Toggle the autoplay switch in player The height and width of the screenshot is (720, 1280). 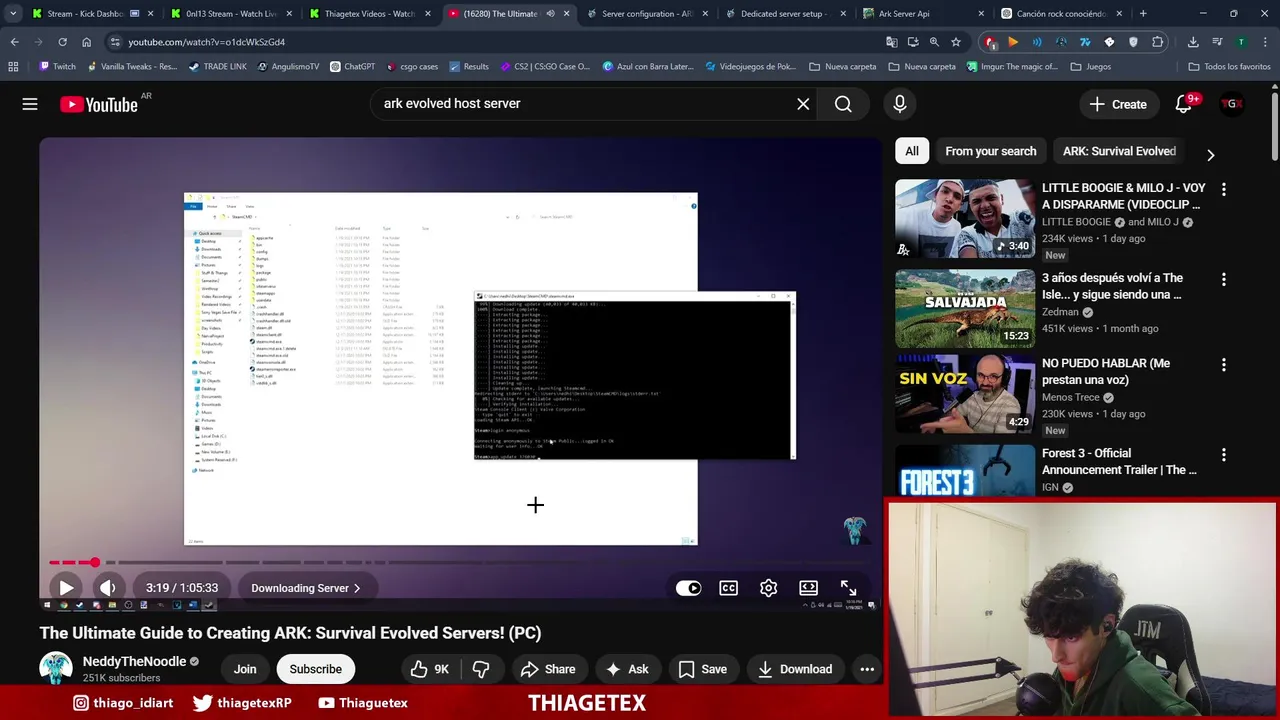click(688, 588)
